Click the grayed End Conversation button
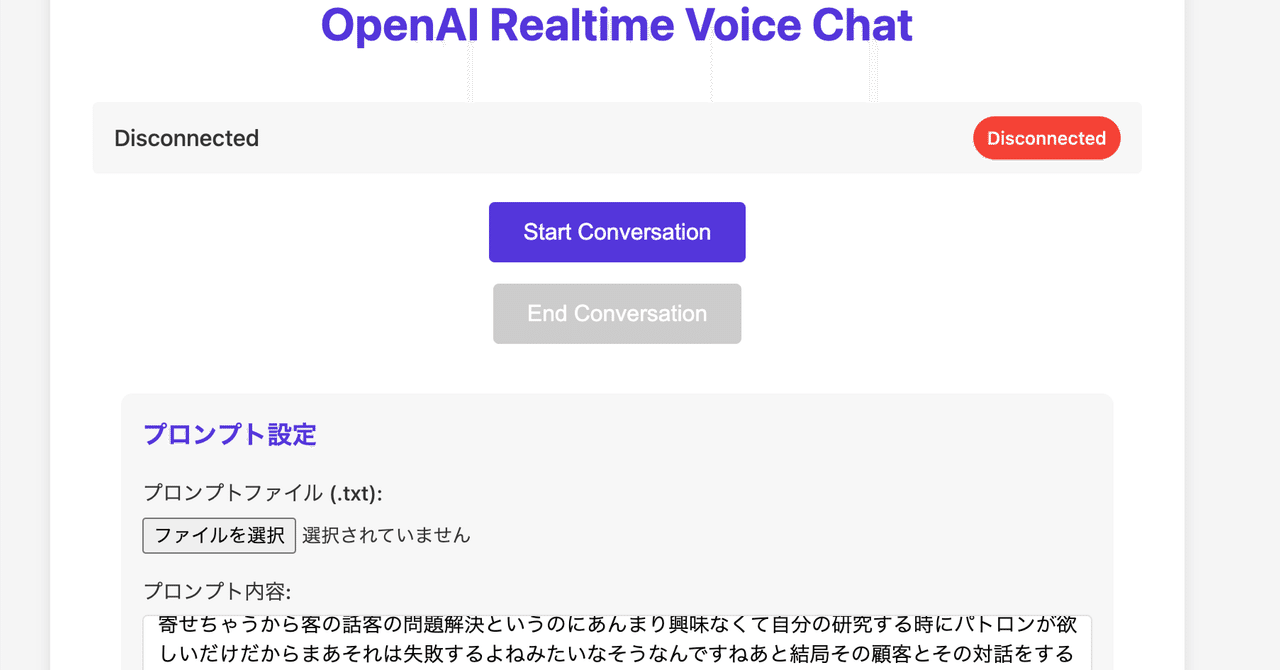The width and height of the screenshot is (1280, 670). [x=617, y=314]
